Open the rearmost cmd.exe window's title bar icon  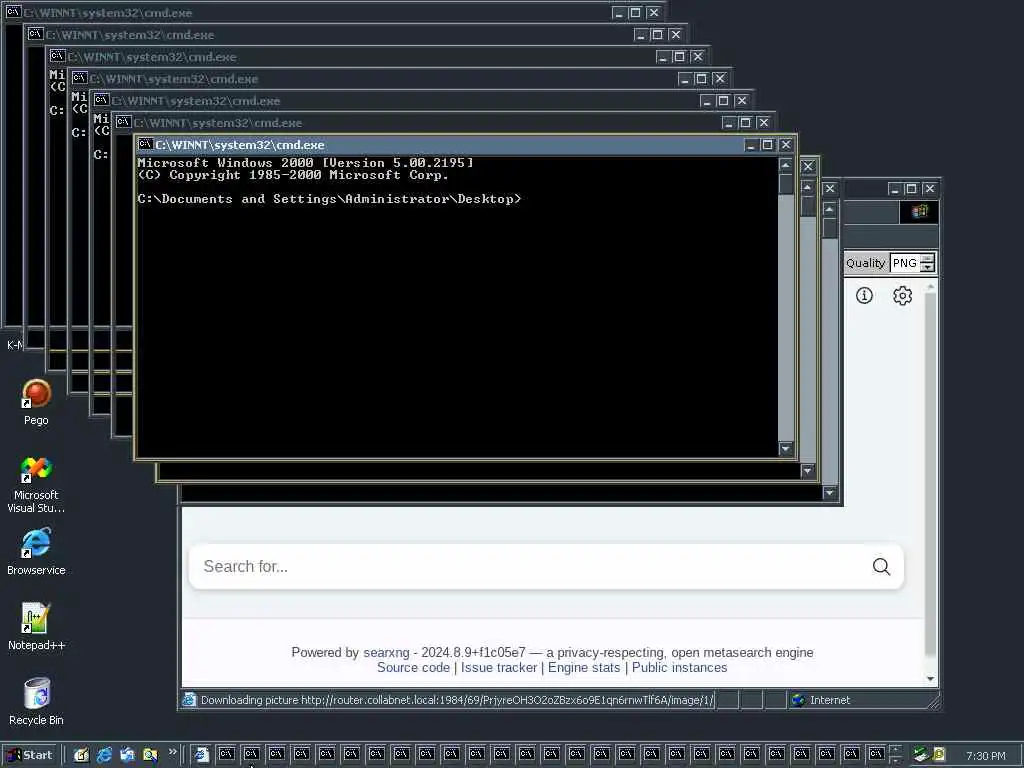(13, 12)
